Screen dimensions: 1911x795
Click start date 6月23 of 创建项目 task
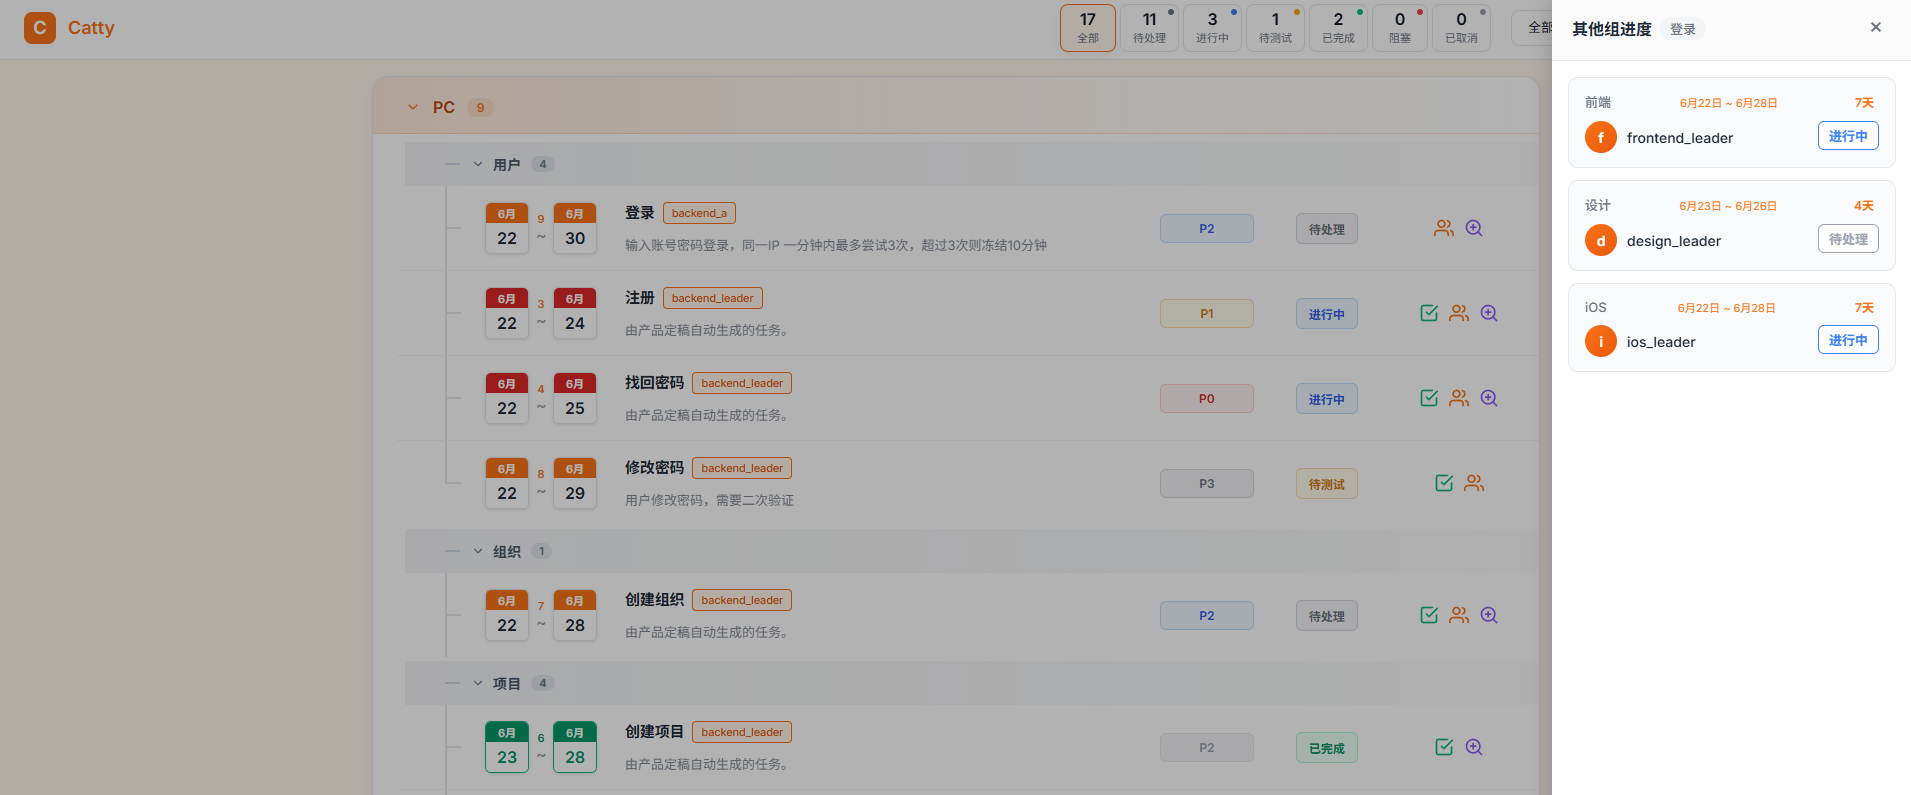click(507, 747)
